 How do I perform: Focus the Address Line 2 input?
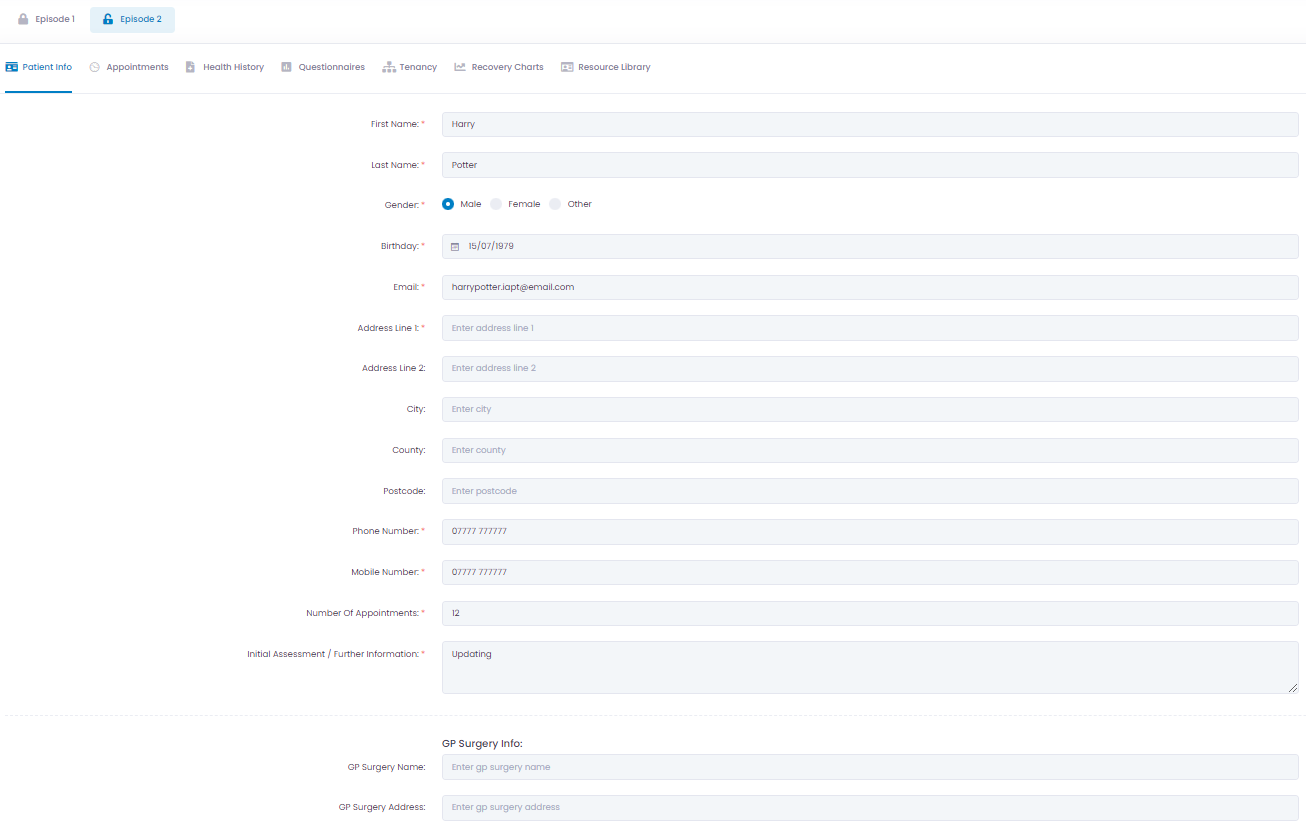870,368
